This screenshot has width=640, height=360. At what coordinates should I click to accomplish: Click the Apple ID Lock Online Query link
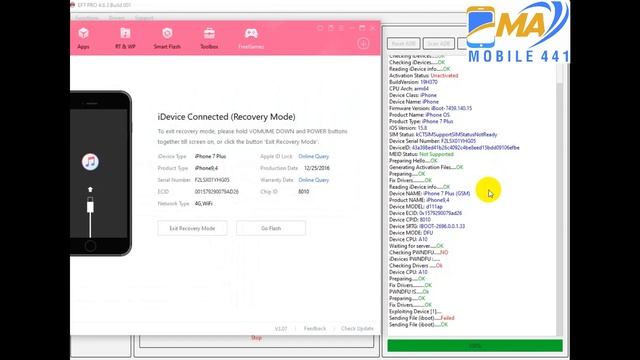[313, 156]
